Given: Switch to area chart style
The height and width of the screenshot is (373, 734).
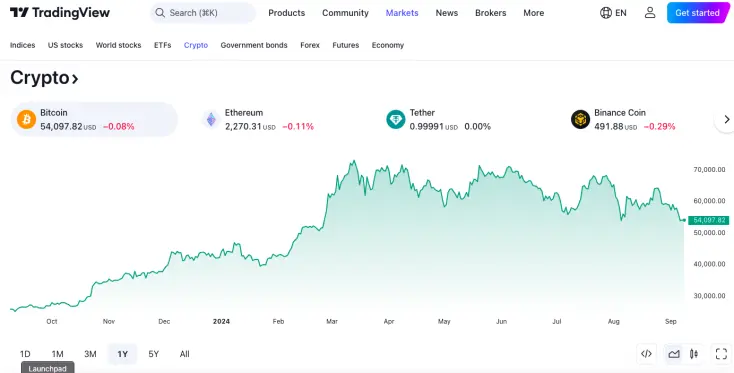Looking at the screenshot, I should pyautogui.click(x=674, y=354).
